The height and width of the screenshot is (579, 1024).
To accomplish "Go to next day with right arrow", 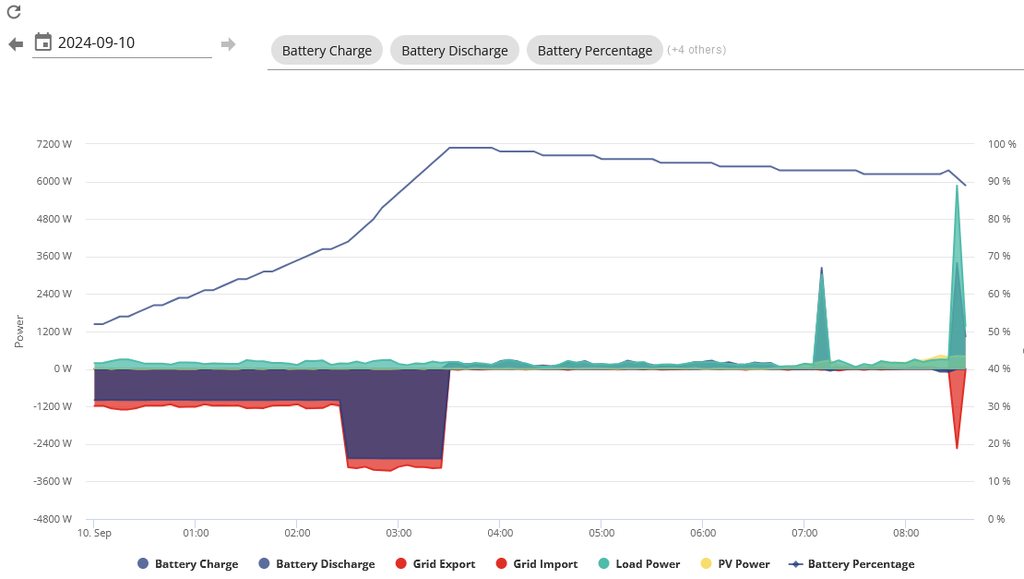I will 228,44.
